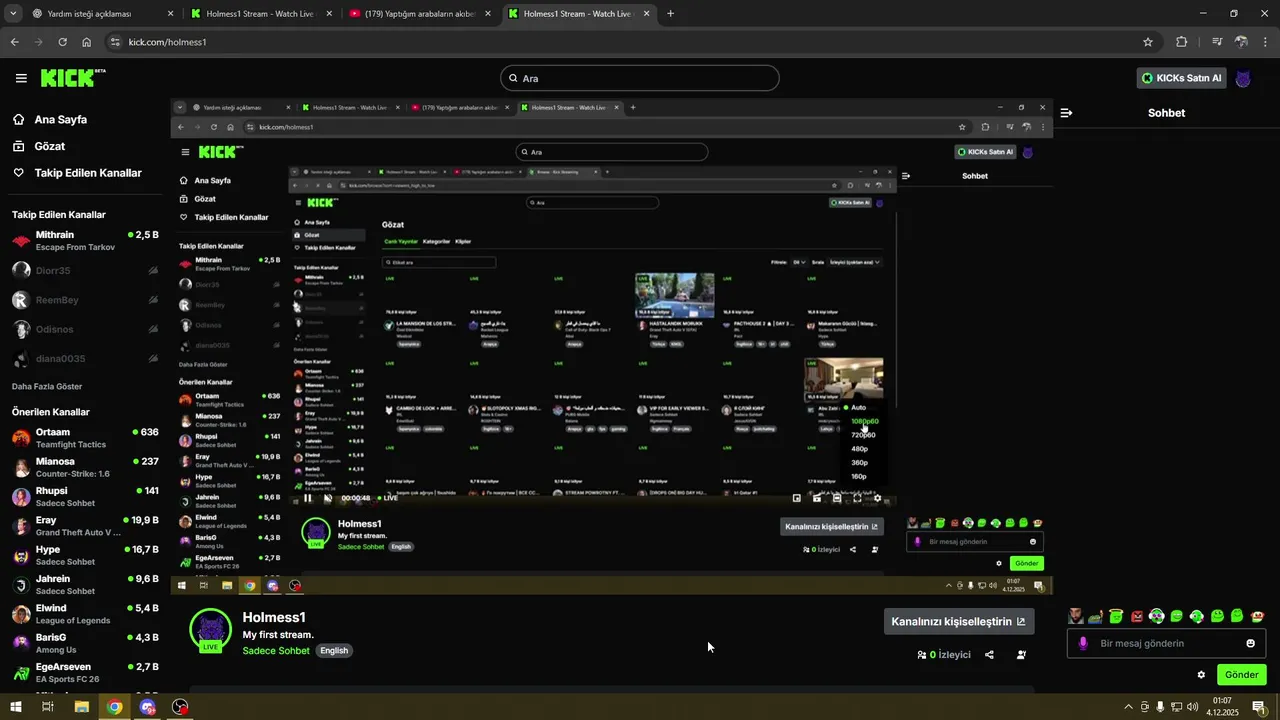Open Chrome extensions puzzle icon
1280x720 pixels.
(x=1182, y=42)
